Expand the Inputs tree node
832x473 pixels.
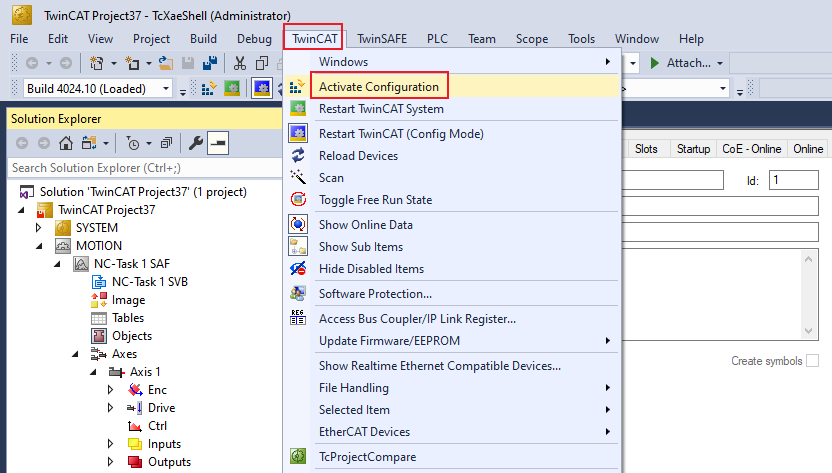click(111, 444)
